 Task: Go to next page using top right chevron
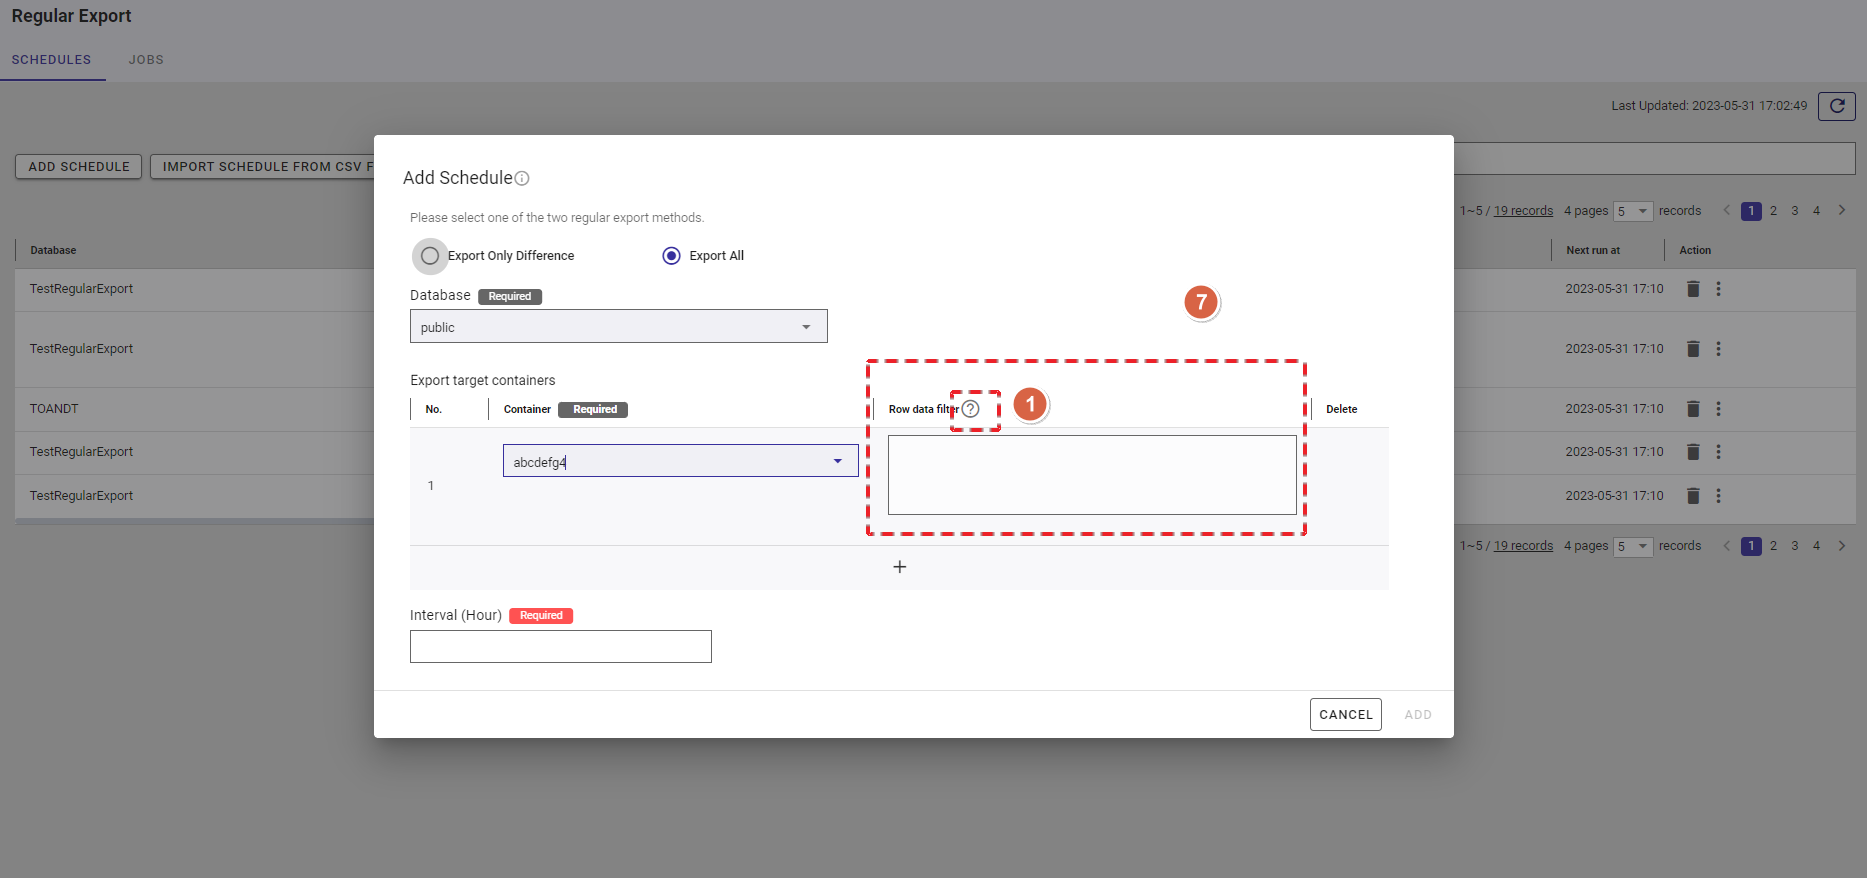1841,210
